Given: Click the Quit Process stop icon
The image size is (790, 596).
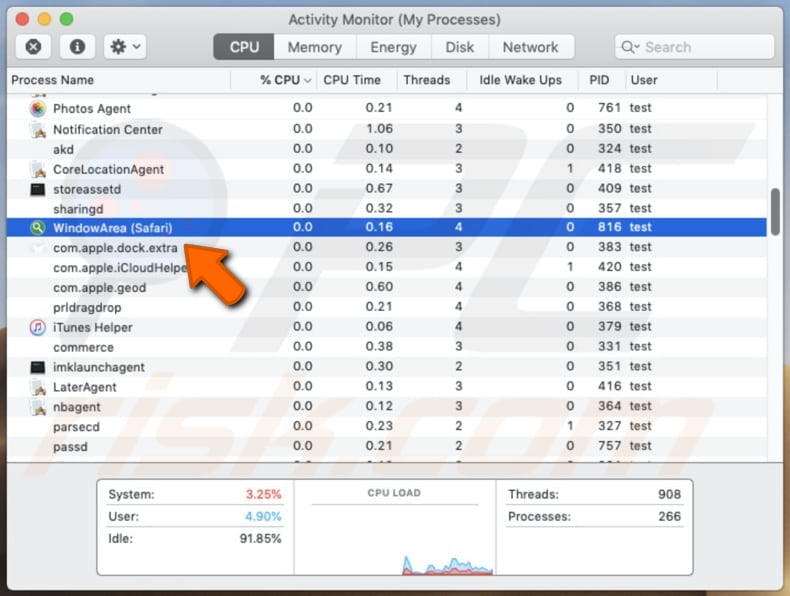Looking at the screenshot, I should 33,47.
